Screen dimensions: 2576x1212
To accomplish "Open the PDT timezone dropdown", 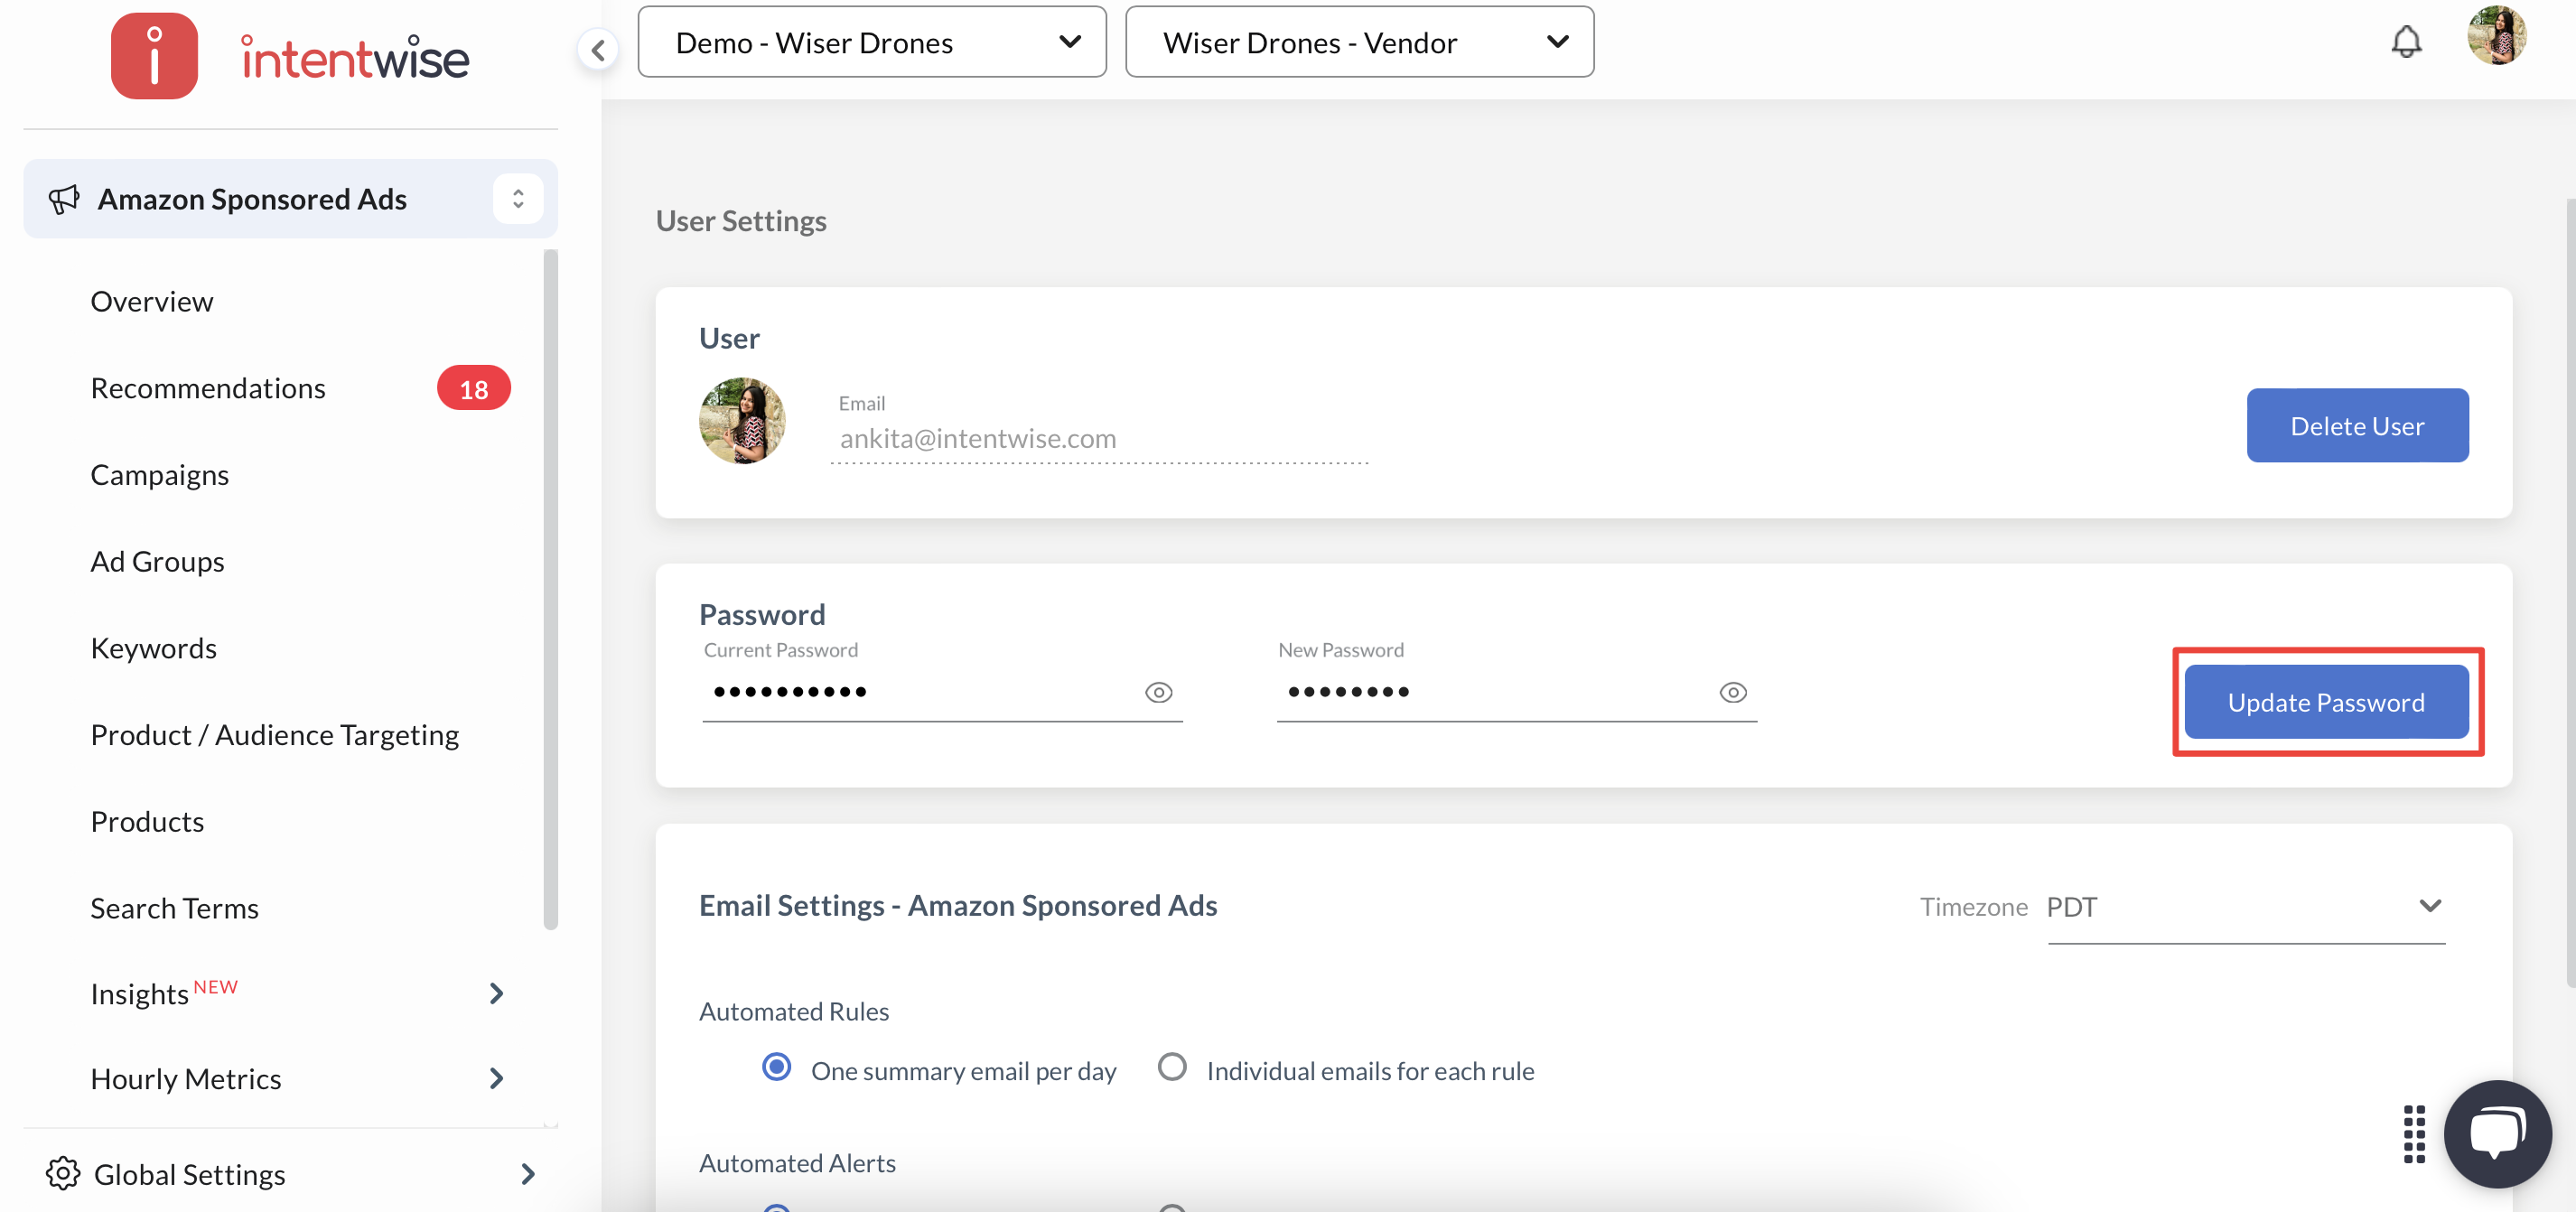I will [x=2246, y=907].
